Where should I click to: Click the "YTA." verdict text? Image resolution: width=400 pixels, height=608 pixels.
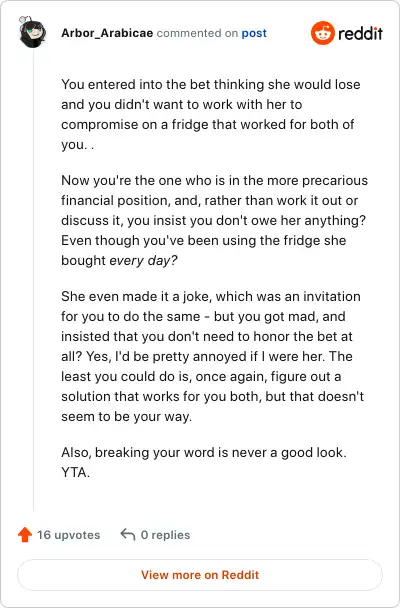pyautogui.click(x=75, y=473)
